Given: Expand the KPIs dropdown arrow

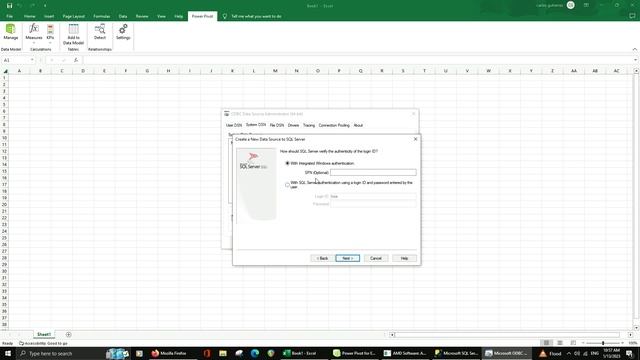Looking at the screenshot, I should click(x=50, y=42).
